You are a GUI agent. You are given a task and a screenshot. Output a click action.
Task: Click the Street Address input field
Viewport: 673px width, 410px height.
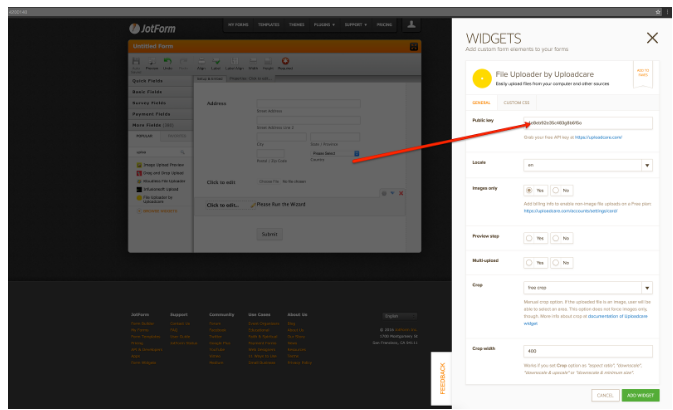point(308,103)
